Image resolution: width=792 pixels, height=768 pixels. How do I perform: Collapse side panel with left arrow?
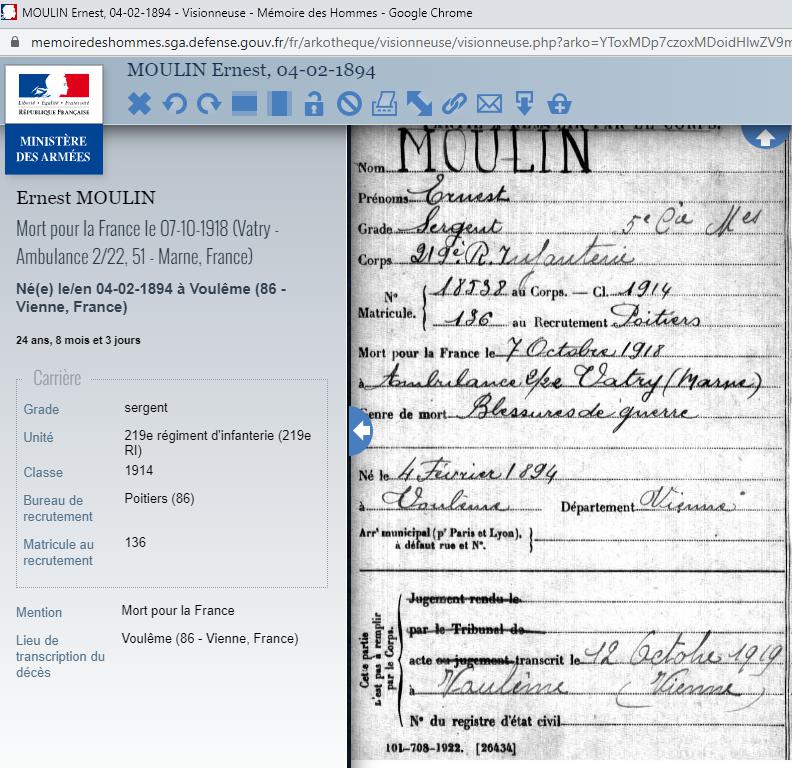[361, 431]
